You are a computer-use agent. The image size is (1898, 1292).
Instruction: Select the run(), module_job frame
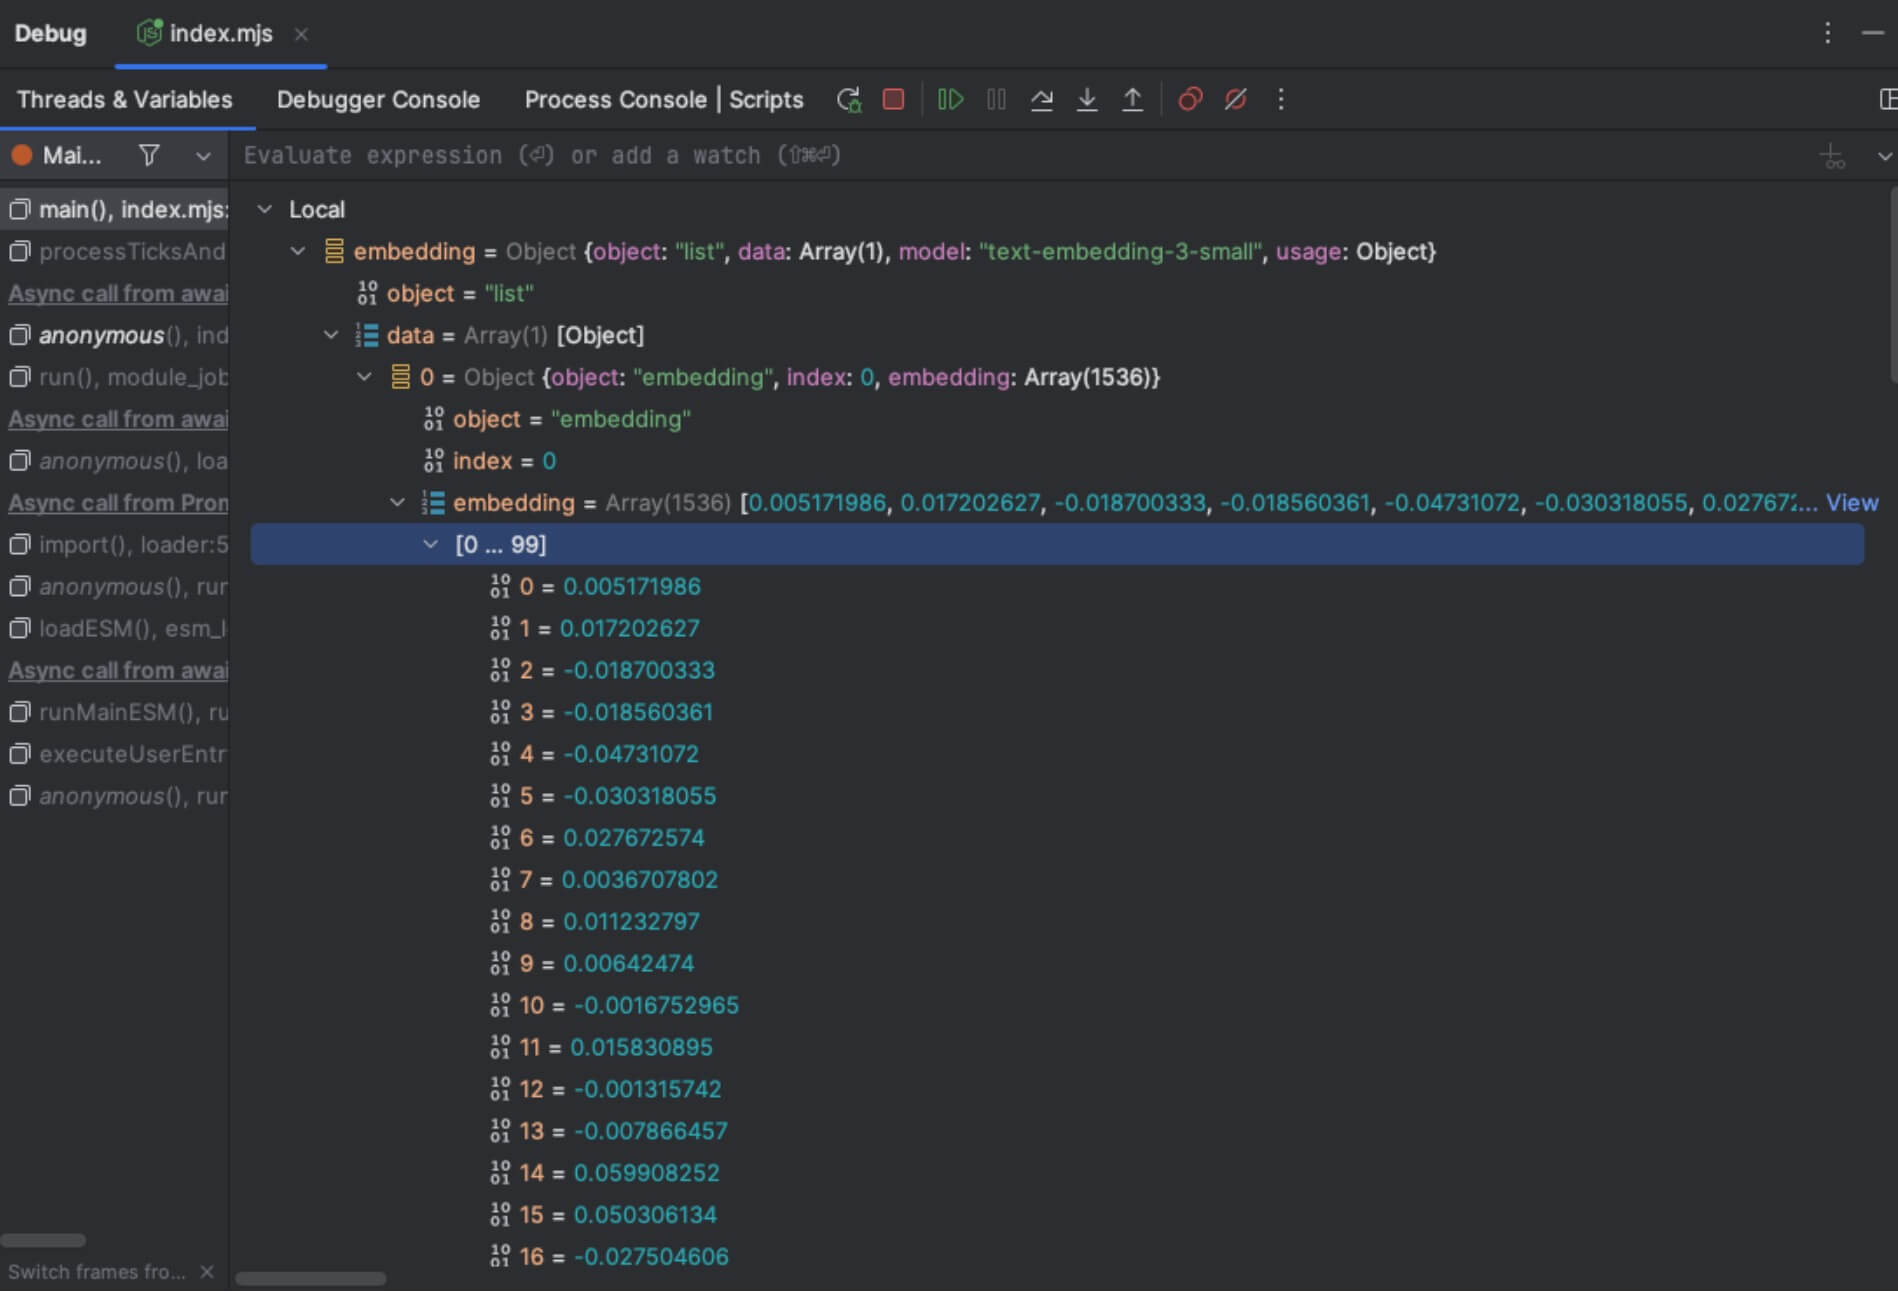point(115,377)
